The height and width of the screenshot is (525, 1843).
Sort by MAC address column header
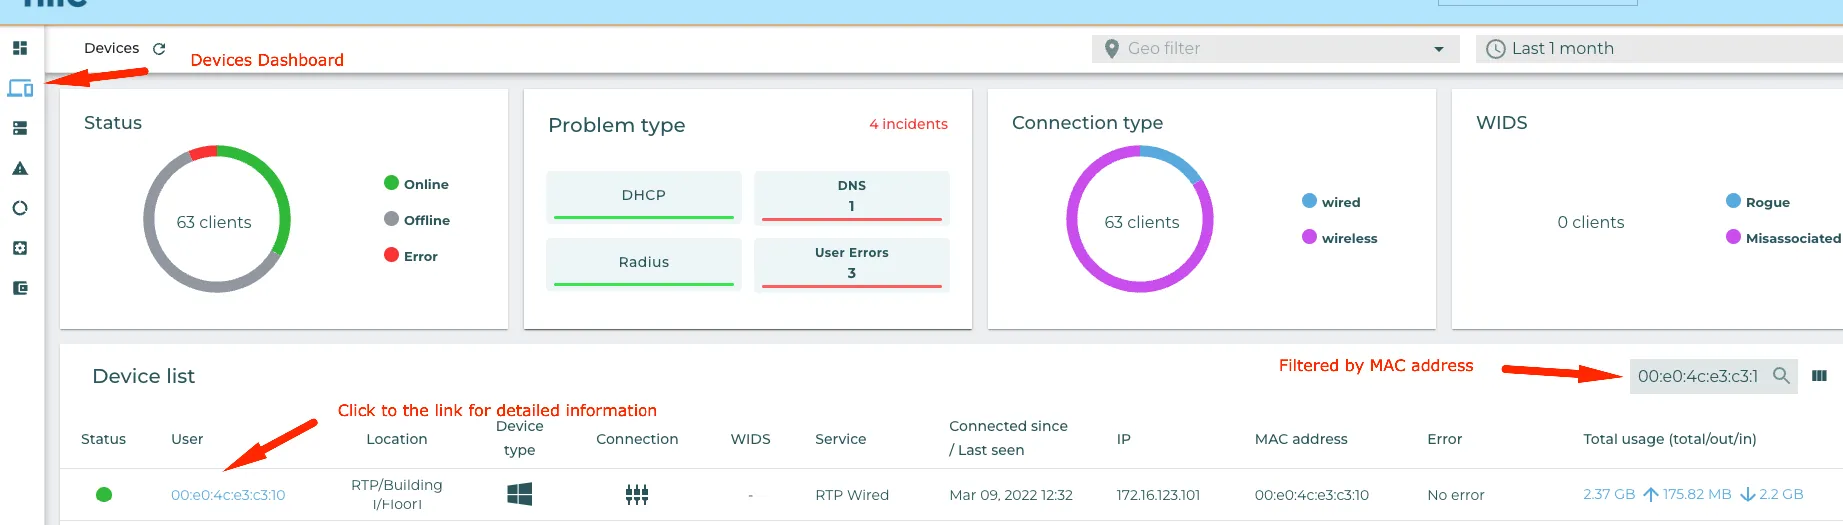click(1301, 439)
